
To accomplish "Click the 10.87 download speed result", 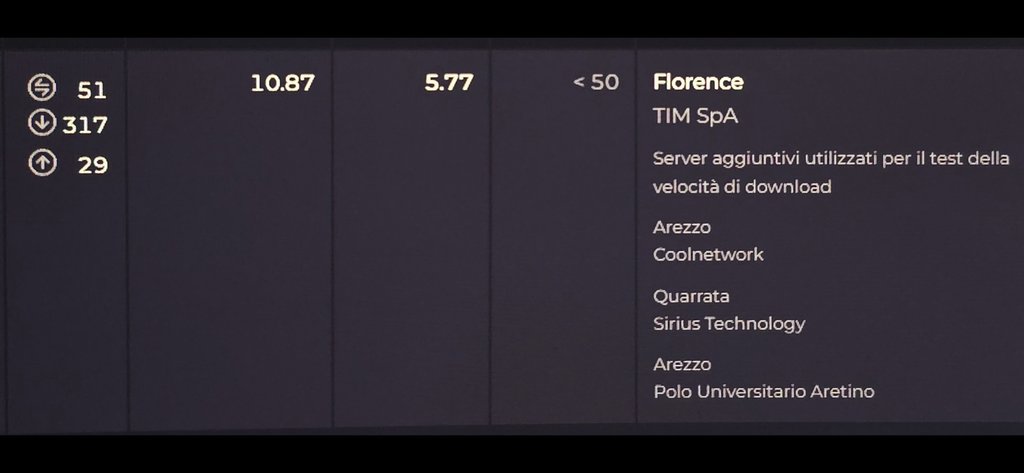I will pos(283,83).
